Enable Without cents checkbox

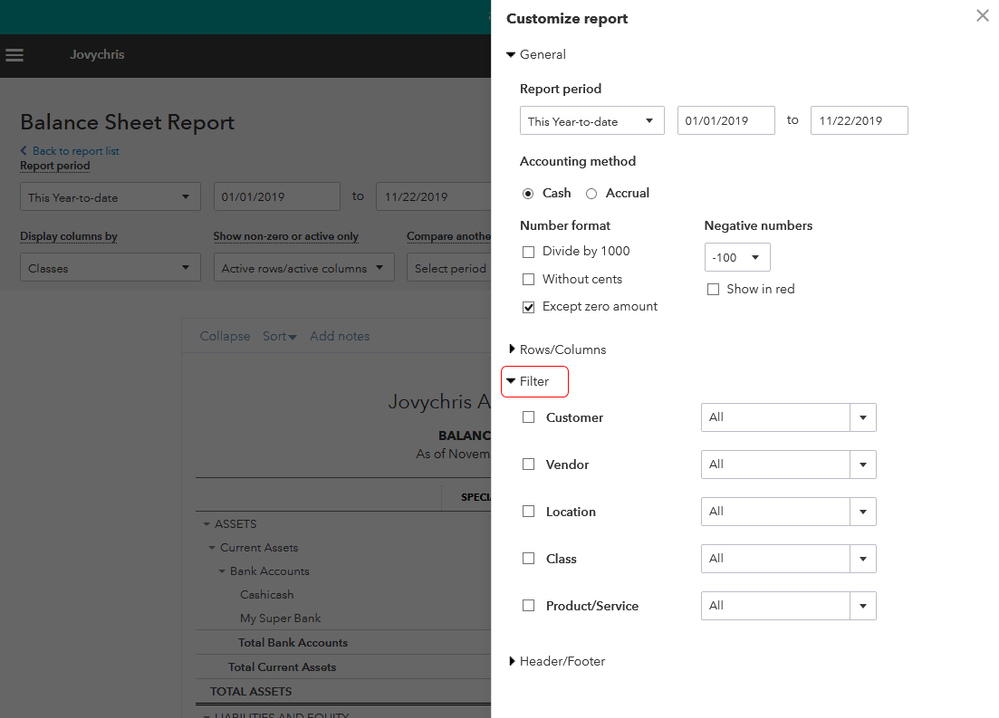(528, 279)
